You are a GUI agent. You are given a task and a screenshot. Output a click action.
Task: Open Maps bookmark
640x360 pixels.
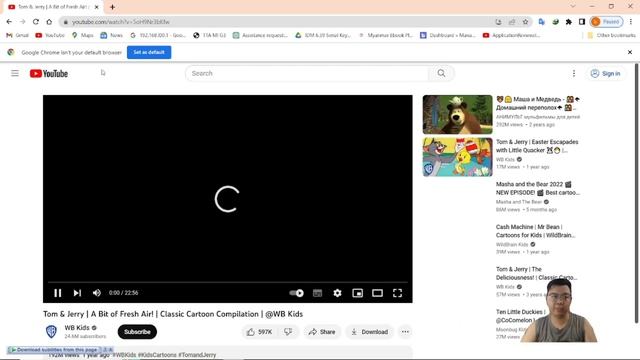point(83,36)
